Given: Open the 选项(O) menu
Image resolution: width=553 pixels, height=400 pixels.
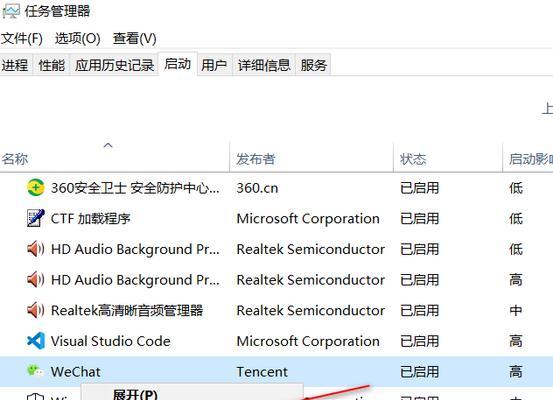Looking at the screenshot, I should click(x=78, y=38).
